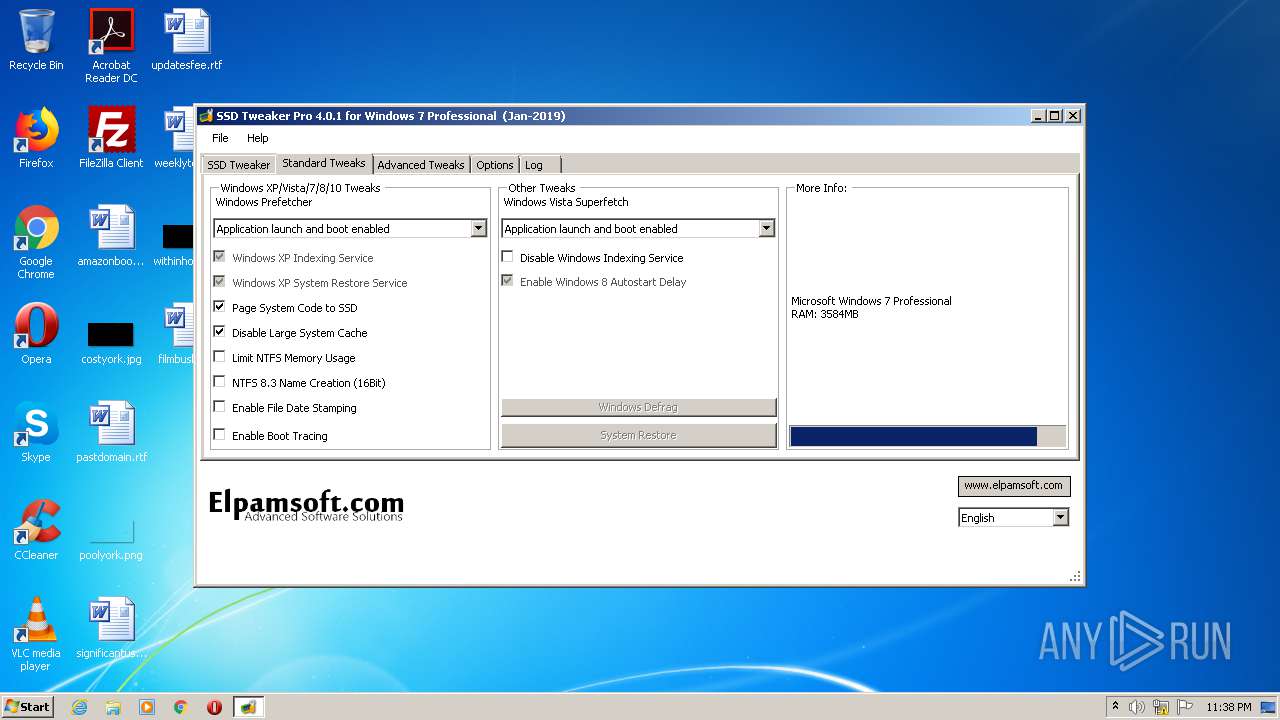The image size is (1280, 720).
Task: Select the Standard Tweaks tab
Action: click(324, 163)
